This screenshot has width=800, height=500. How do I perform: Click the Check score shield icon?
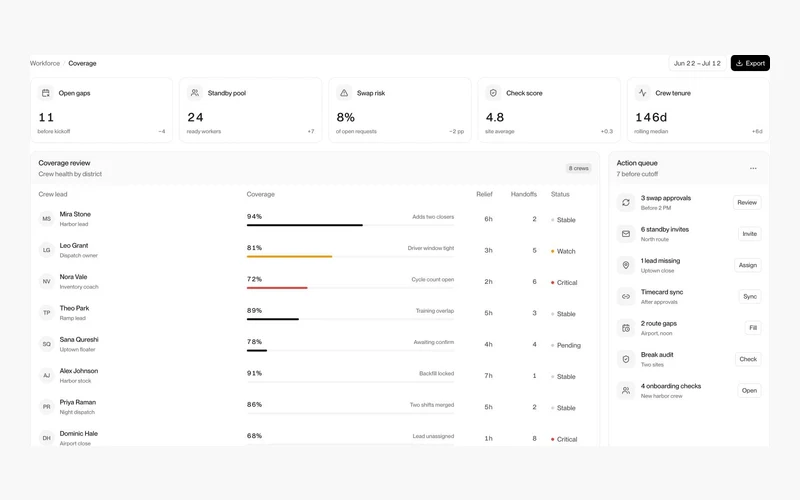pos(493,93)
